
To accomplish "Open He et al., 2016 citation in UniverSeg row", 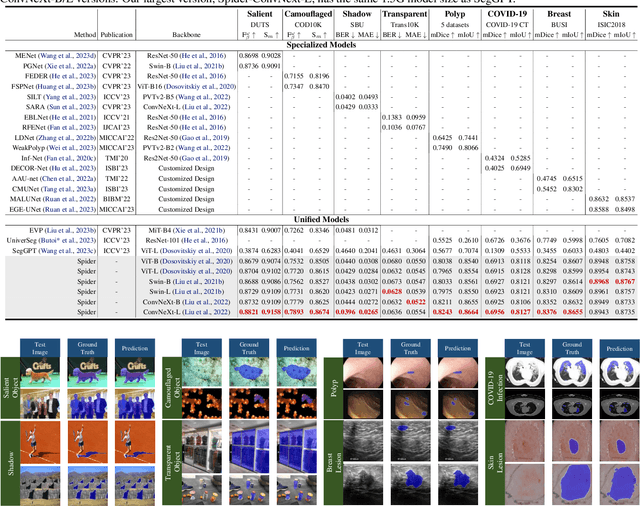I will point(205,240).
